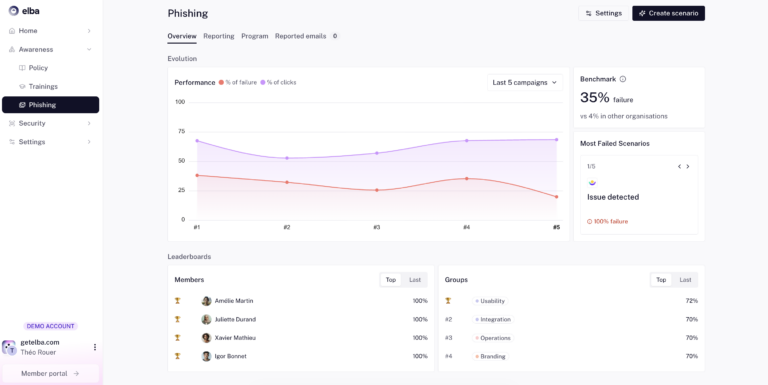Select Top in Members leaderboard
Screen dimensions: 768x385
(390, 280)
